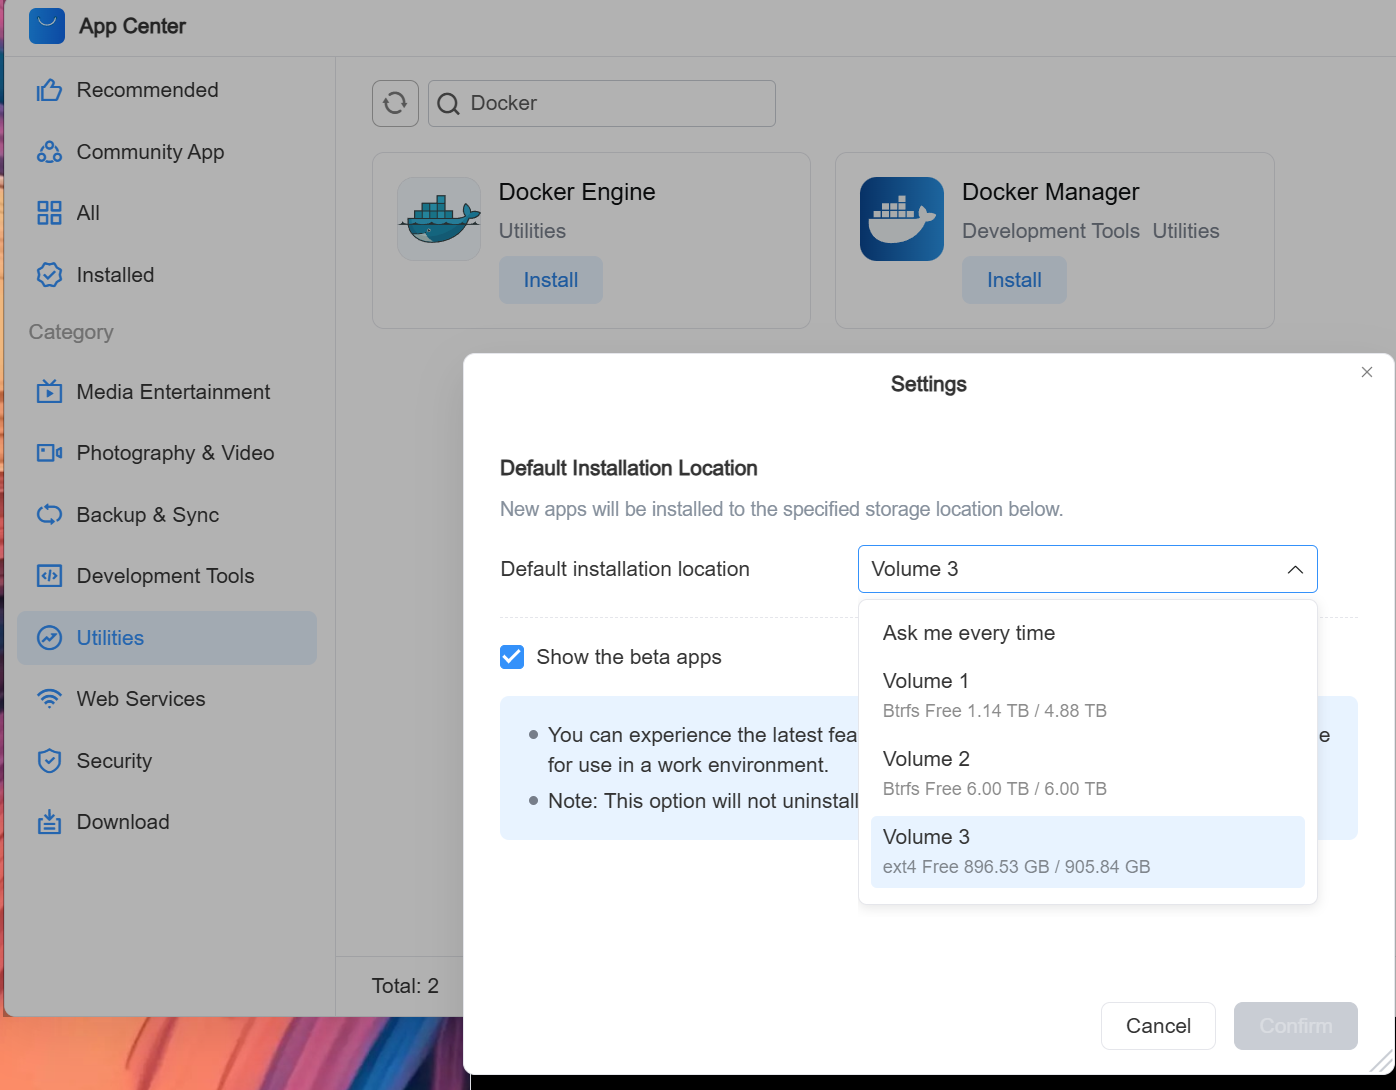The image size is (1396, 1090).
Task: Click the Backup & Sync icon
Action: (49, 515)
